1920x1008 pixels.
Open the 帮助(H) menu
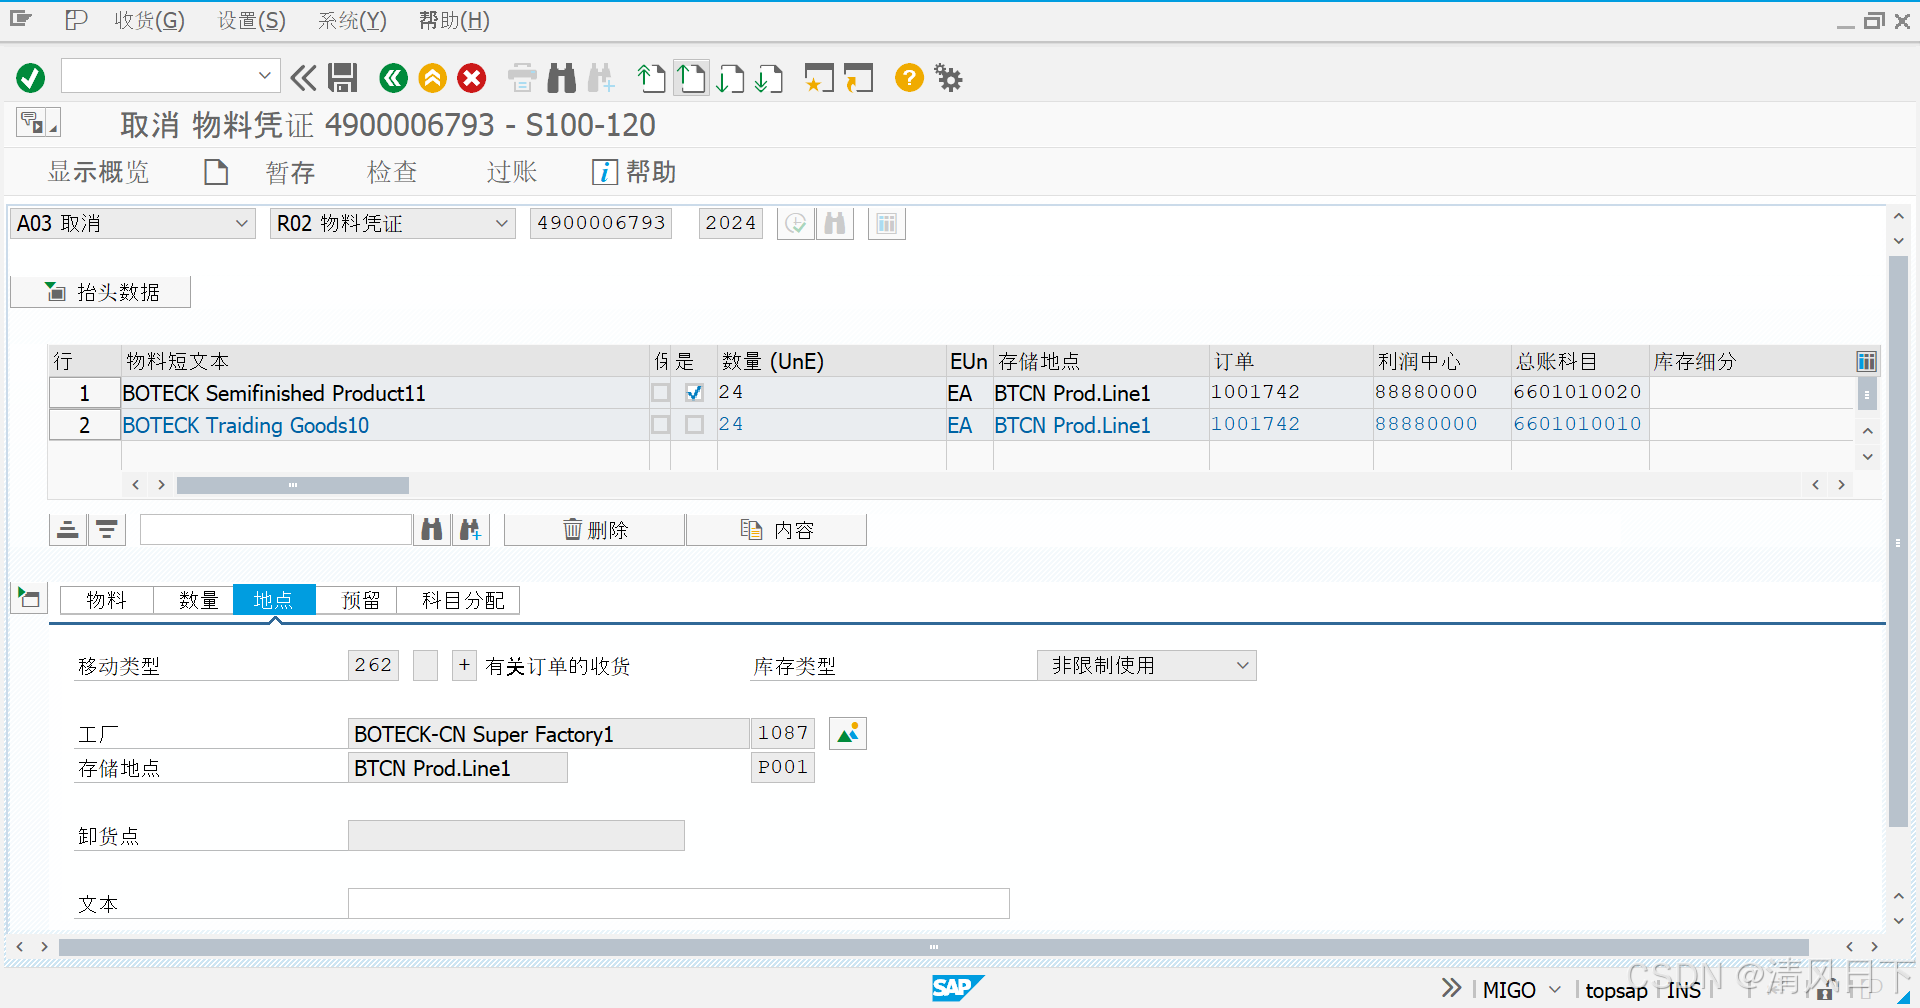pyautogui.click(x=454, y=20)
